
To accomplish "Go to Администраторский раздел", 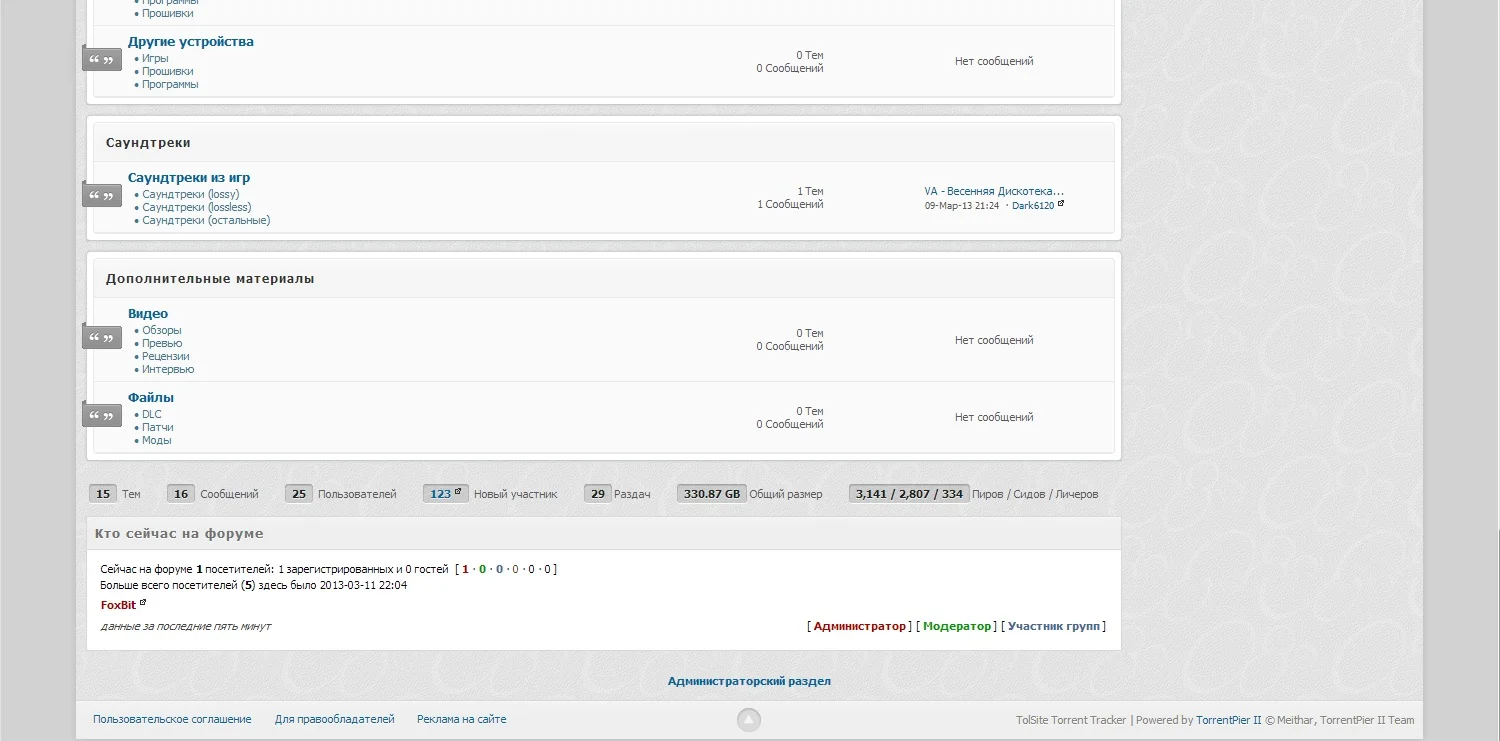I will point(749,681).
